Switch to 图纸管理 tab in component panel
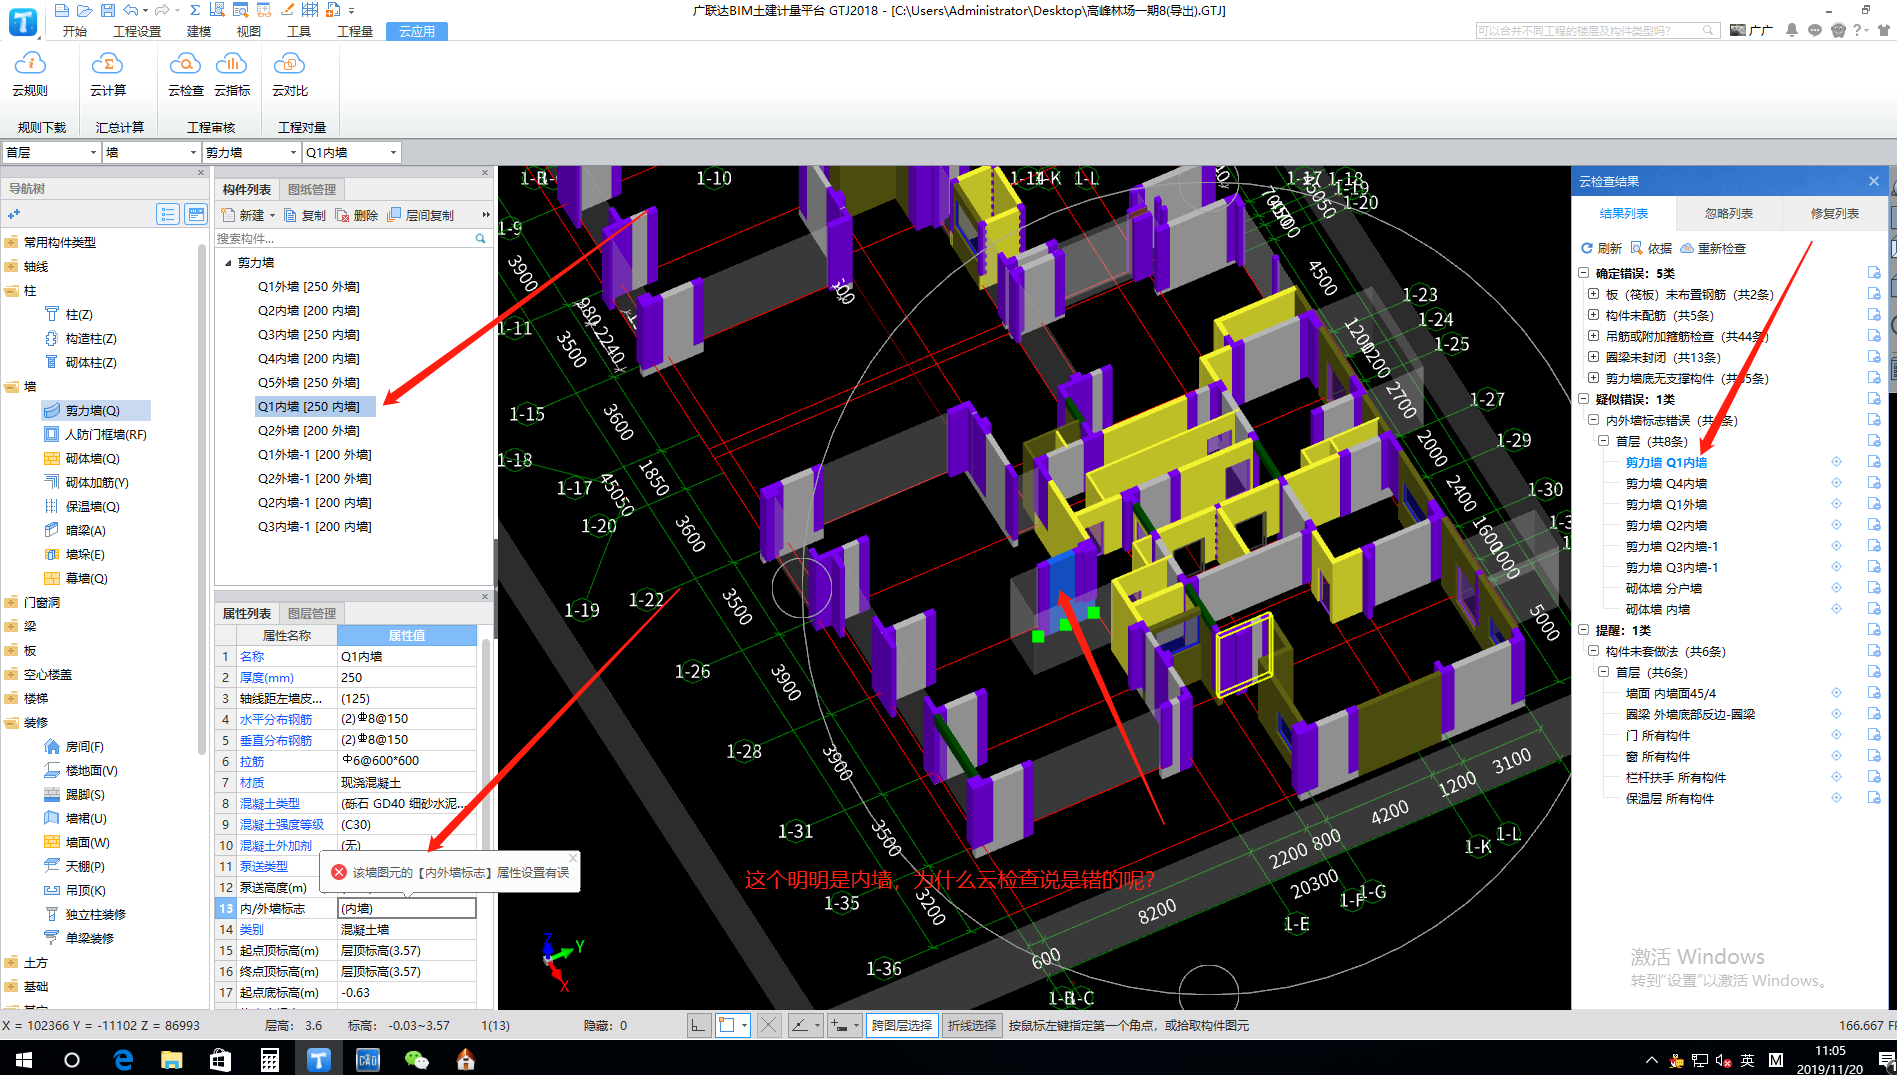Viewport: 1897px width, 1075px height. coord(312,189)
